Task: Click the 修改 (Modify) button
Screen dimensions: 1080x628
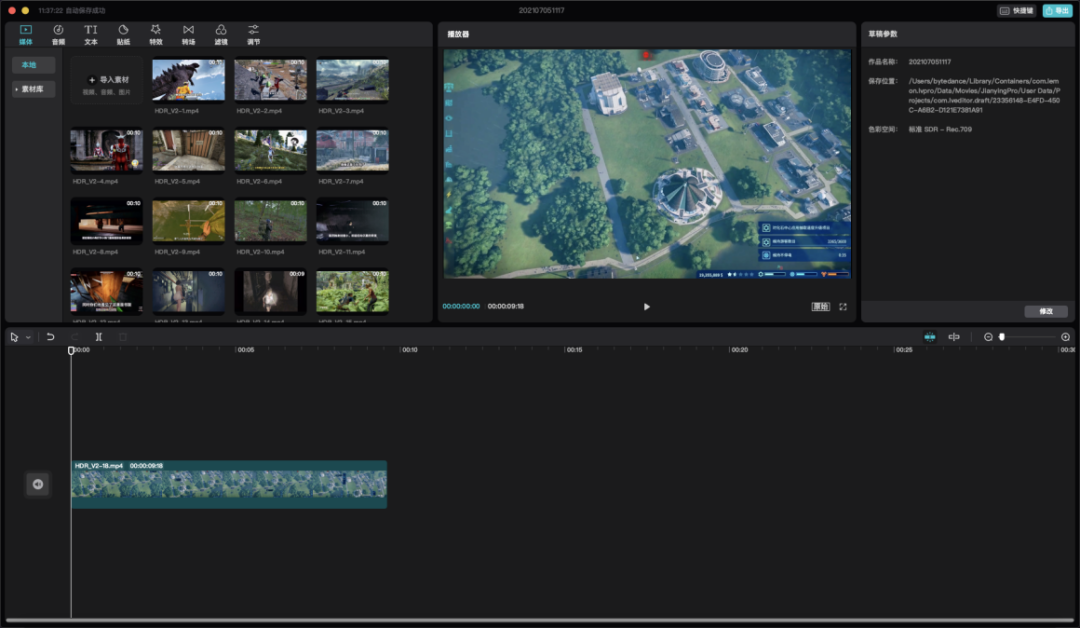Action: coord(1046,311)
